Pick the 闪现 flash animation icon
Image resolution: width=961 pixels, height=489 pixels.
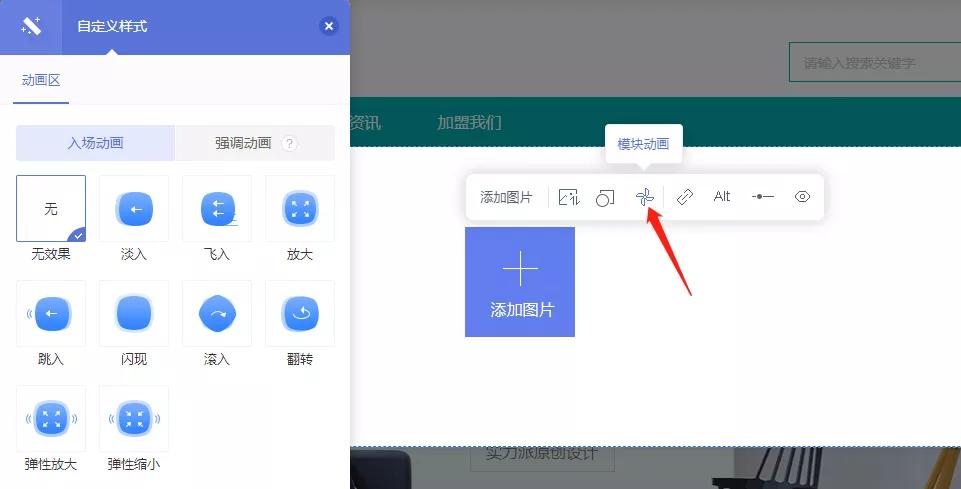[134, 313]
